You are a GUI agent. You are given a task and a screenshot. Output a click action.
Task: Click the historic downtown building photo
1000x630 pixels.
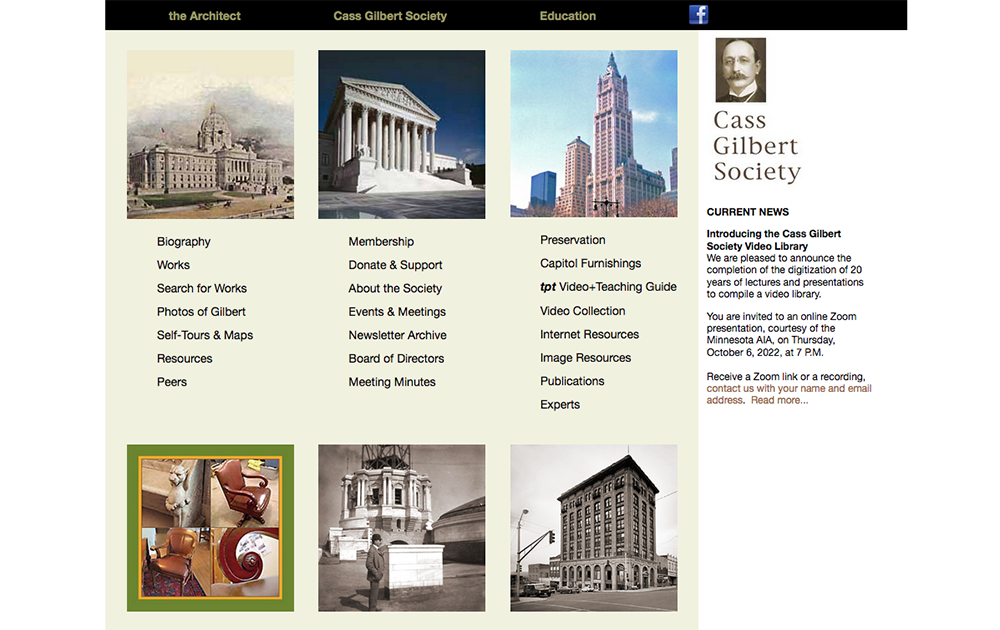pos(593,527)
